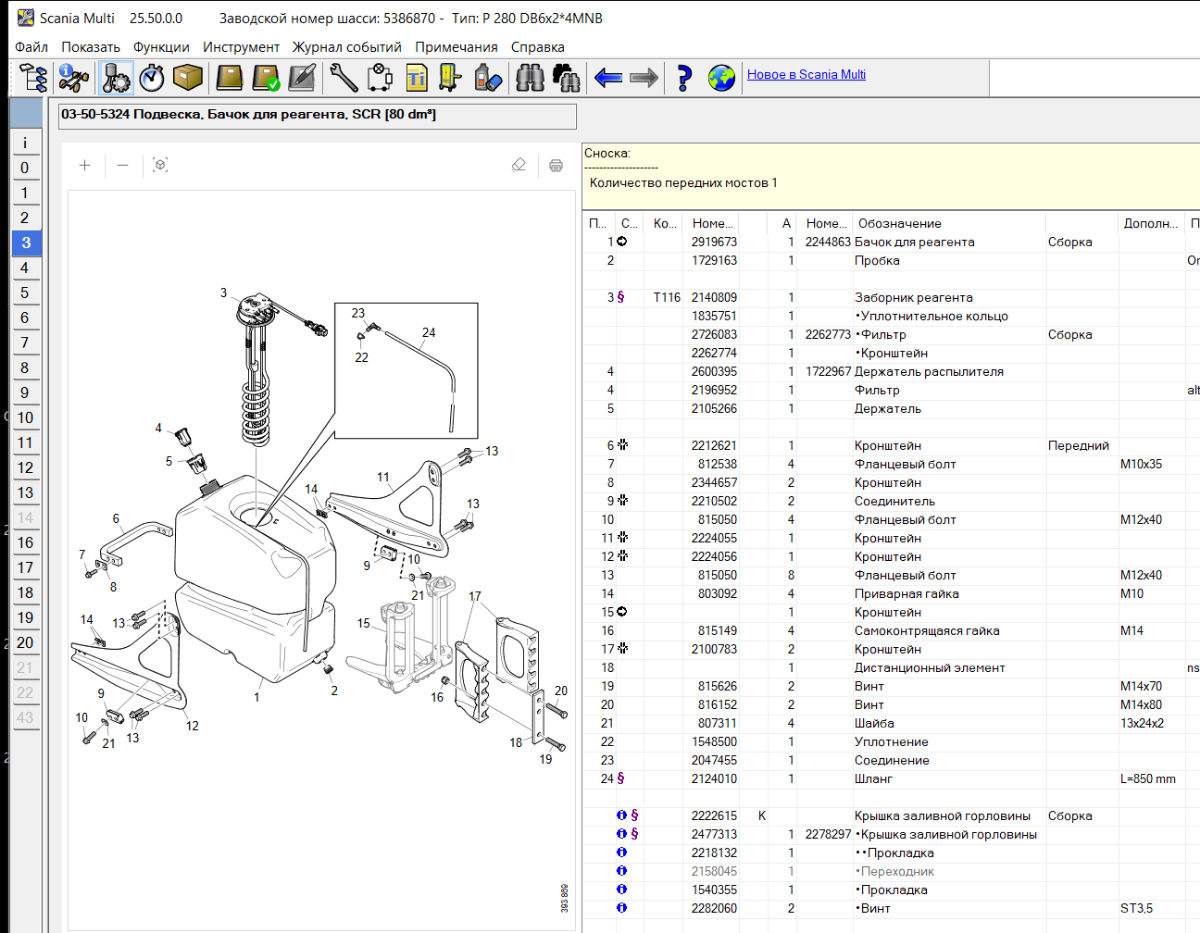
Task: Click the fit-to-view cube icon above diagram
Action: [x=160, y=165]
